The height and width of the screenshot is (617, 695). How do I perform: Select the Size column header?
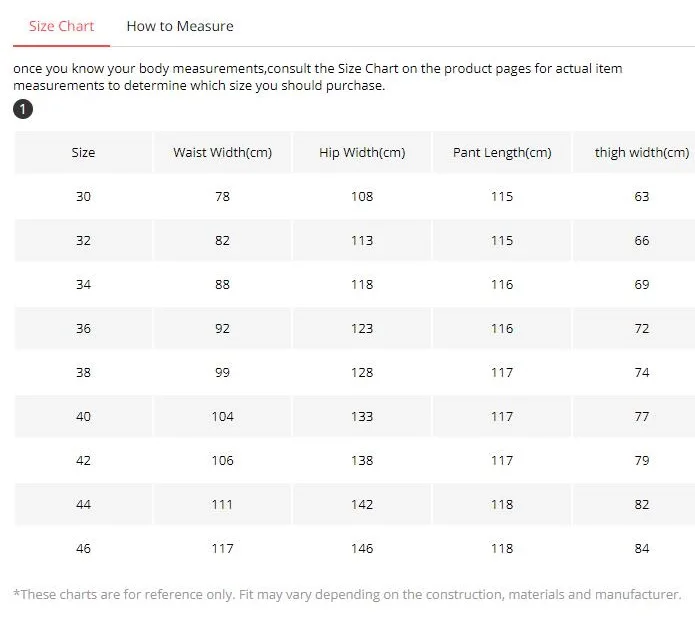[83, 152]
